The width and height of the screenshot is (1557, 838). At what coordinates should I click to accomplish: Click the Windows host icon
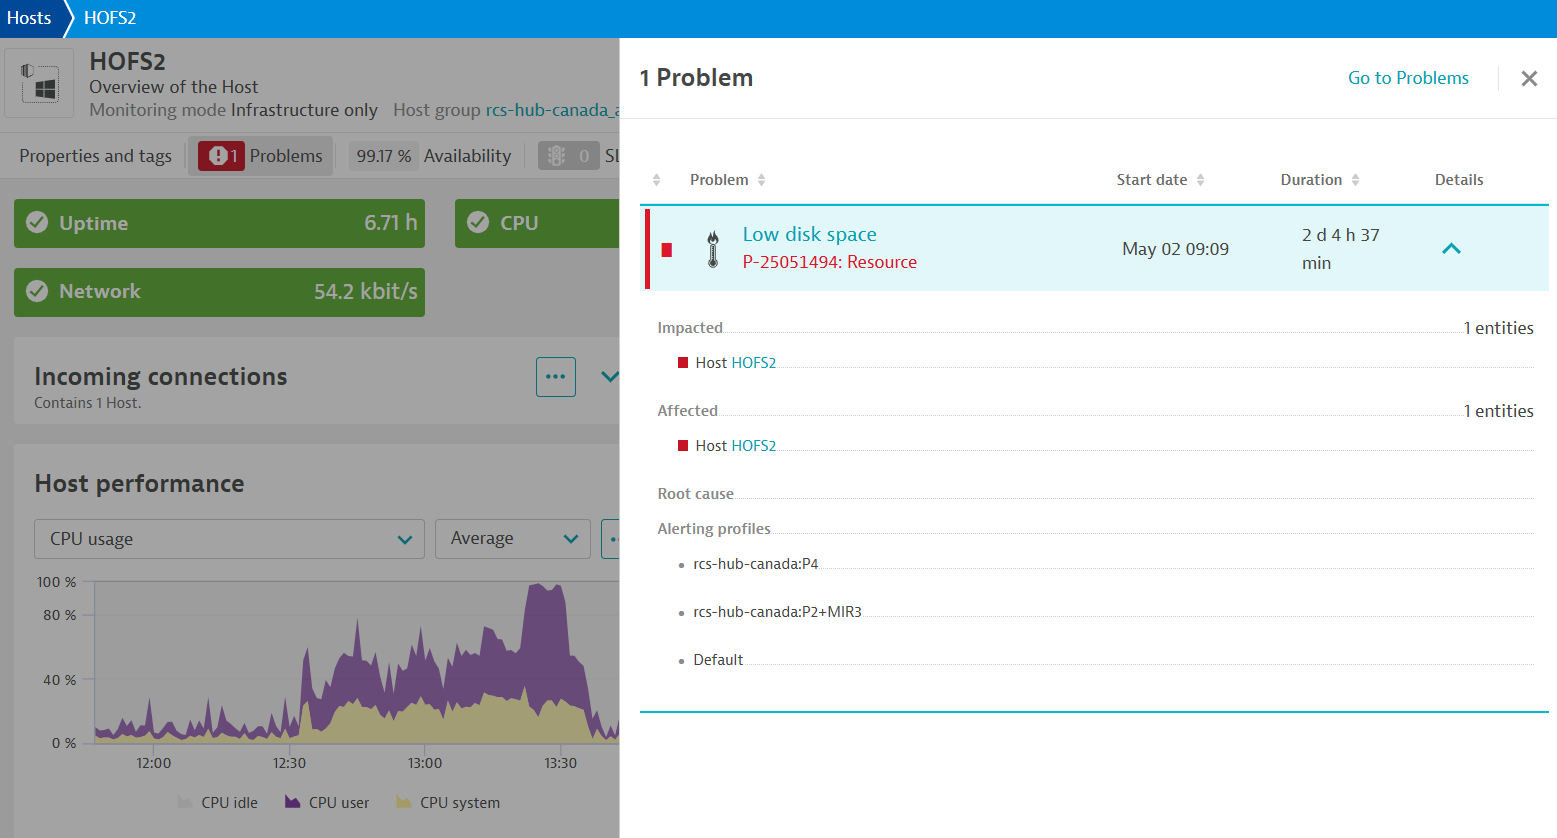(39, 83)
